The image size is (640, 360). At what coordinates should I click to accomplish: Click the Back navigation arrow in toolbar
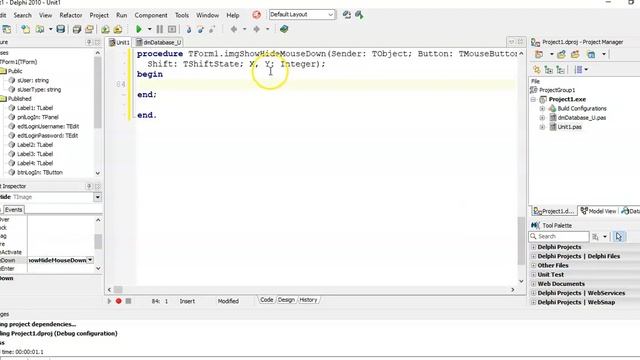(234, 29)
